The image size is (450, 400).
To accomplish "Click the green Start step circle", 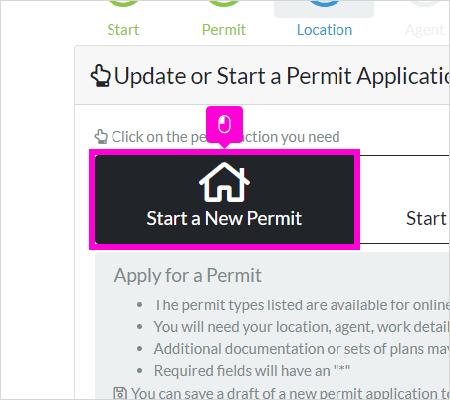I will (x=124, y=3).
